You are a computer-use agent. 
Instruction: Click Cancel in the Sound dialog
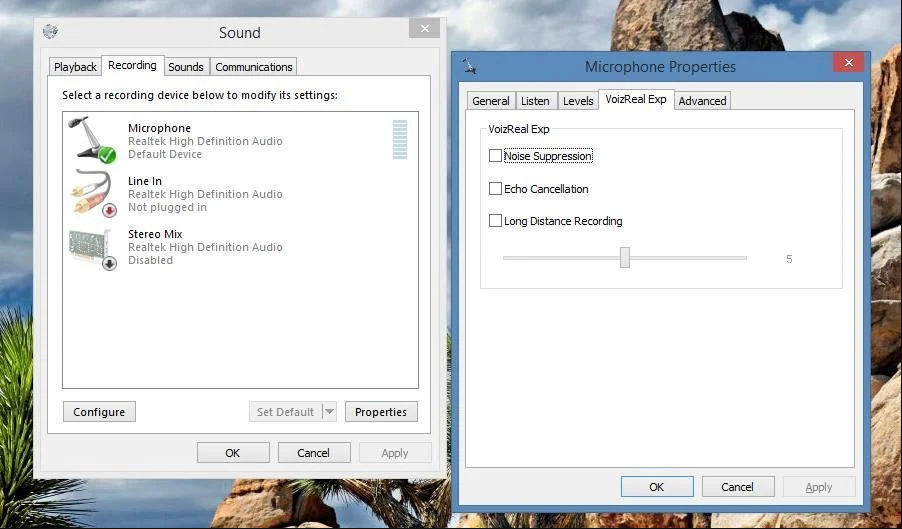(x=314, y=453)
